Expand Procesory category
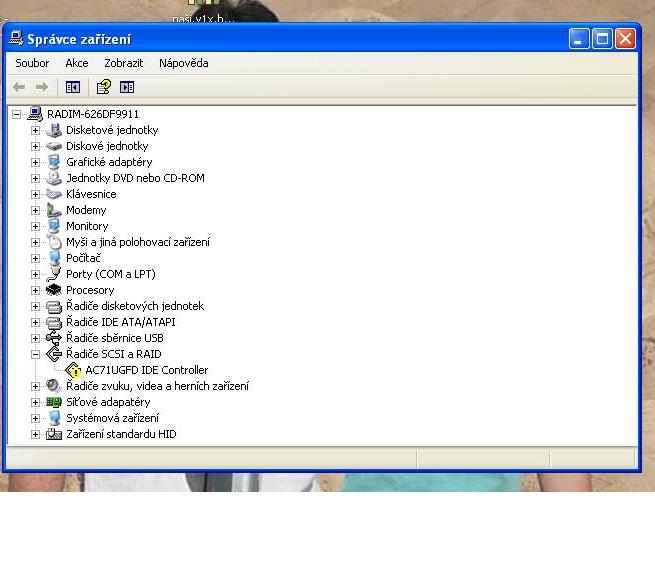This screenshot has height=577, width=655. tap(36, 290)
